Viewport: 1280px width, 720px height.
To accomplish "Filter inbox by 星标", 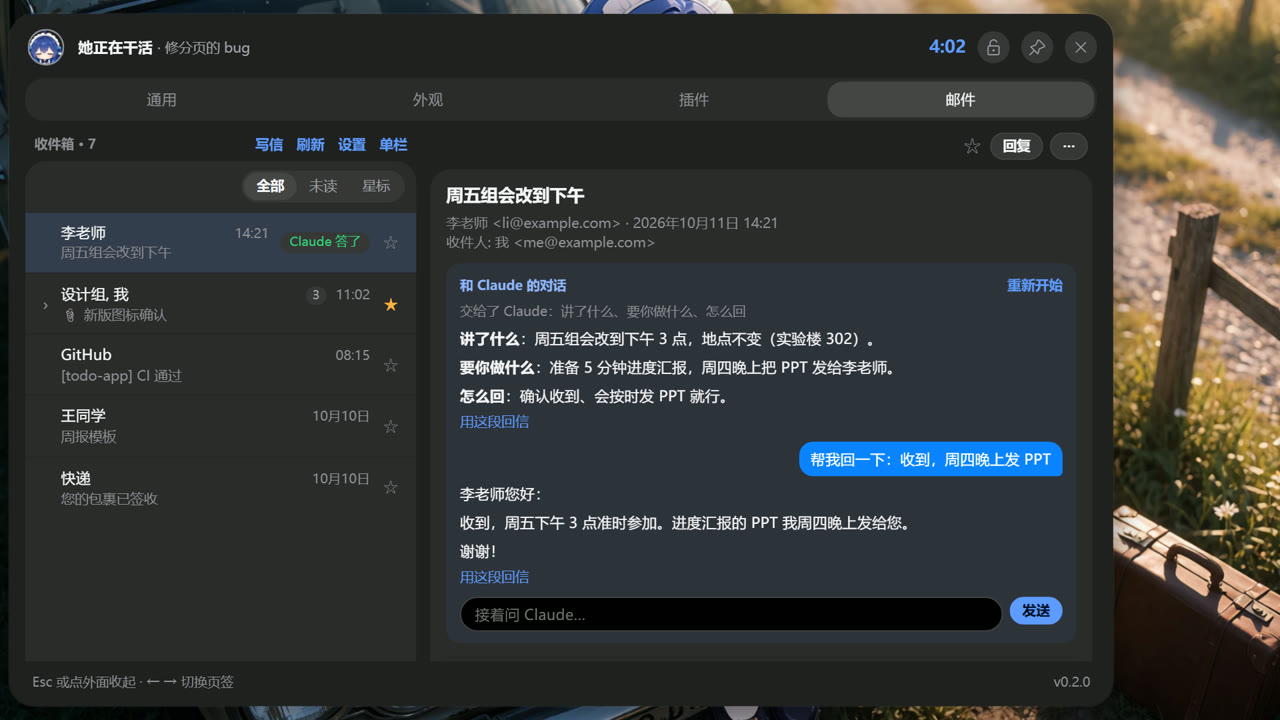I will tap(376, 186).
